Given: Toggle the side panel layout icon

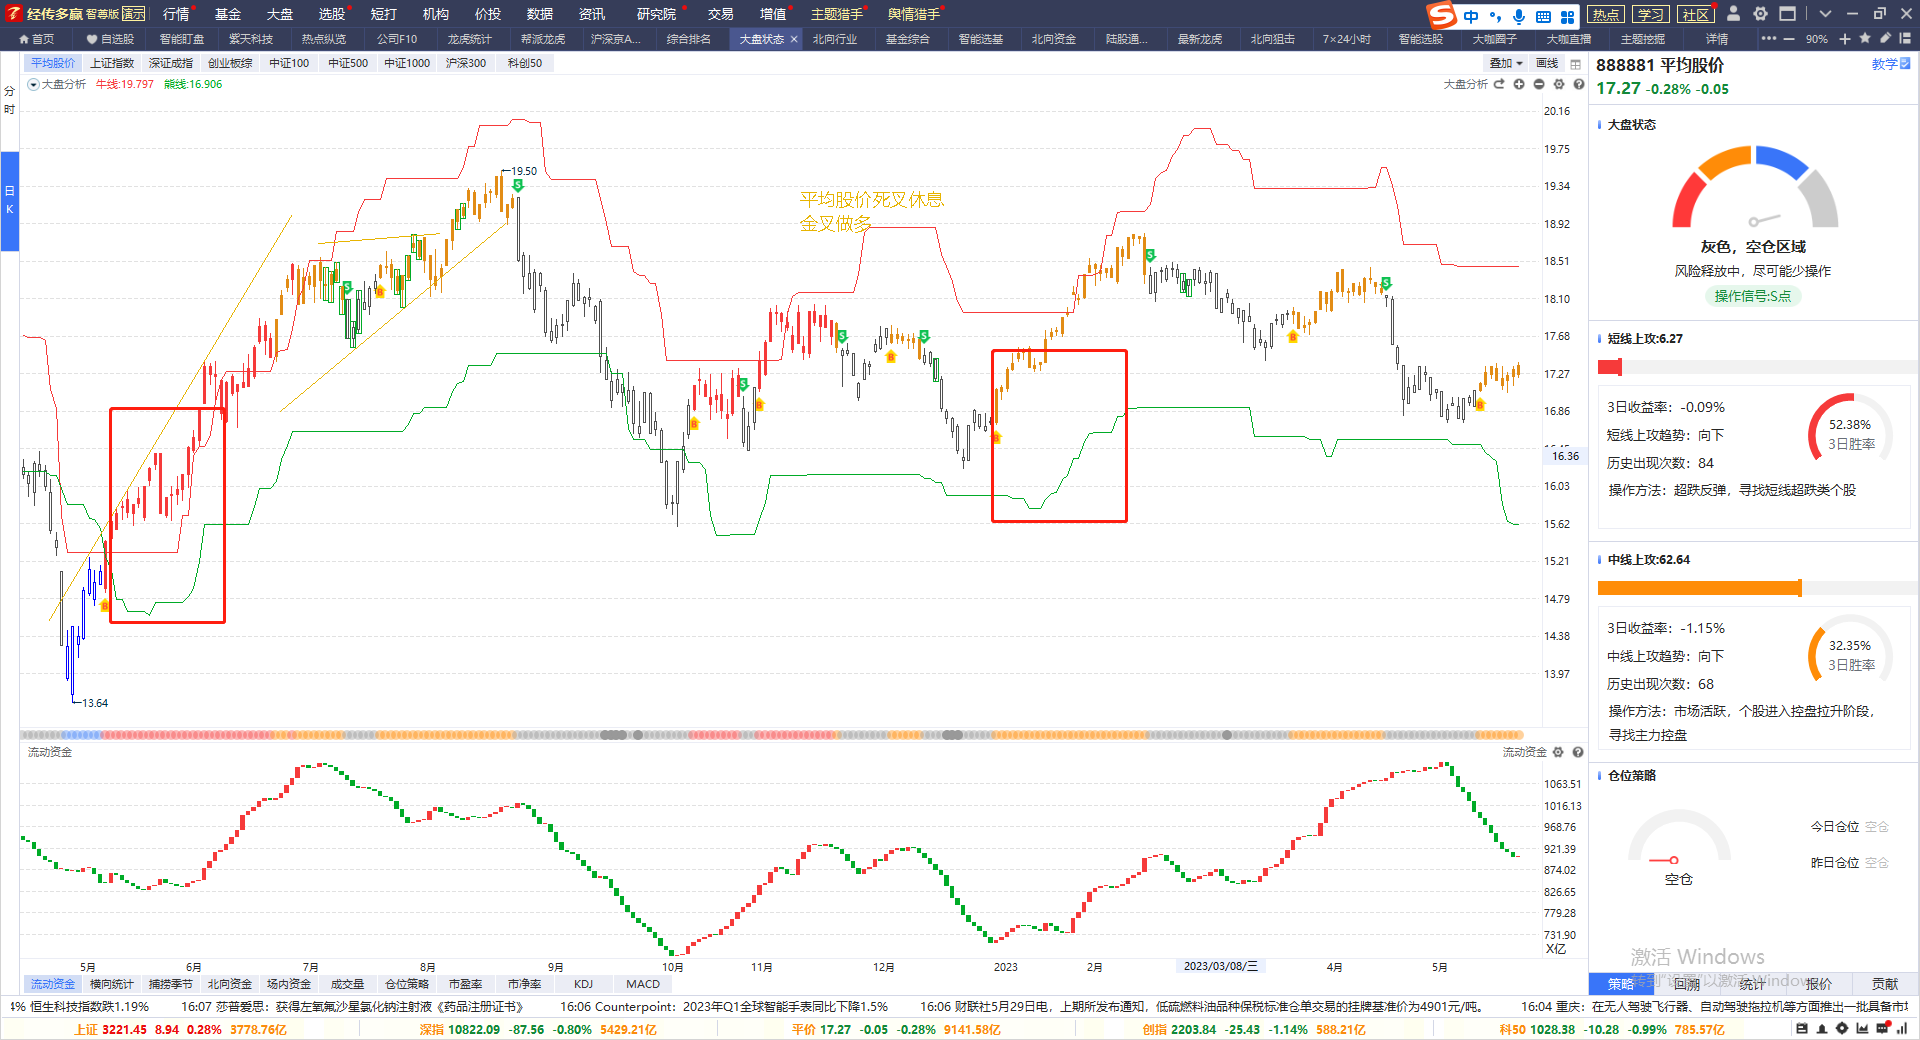Looking at the screenshot, I should tap(1905, 38).
